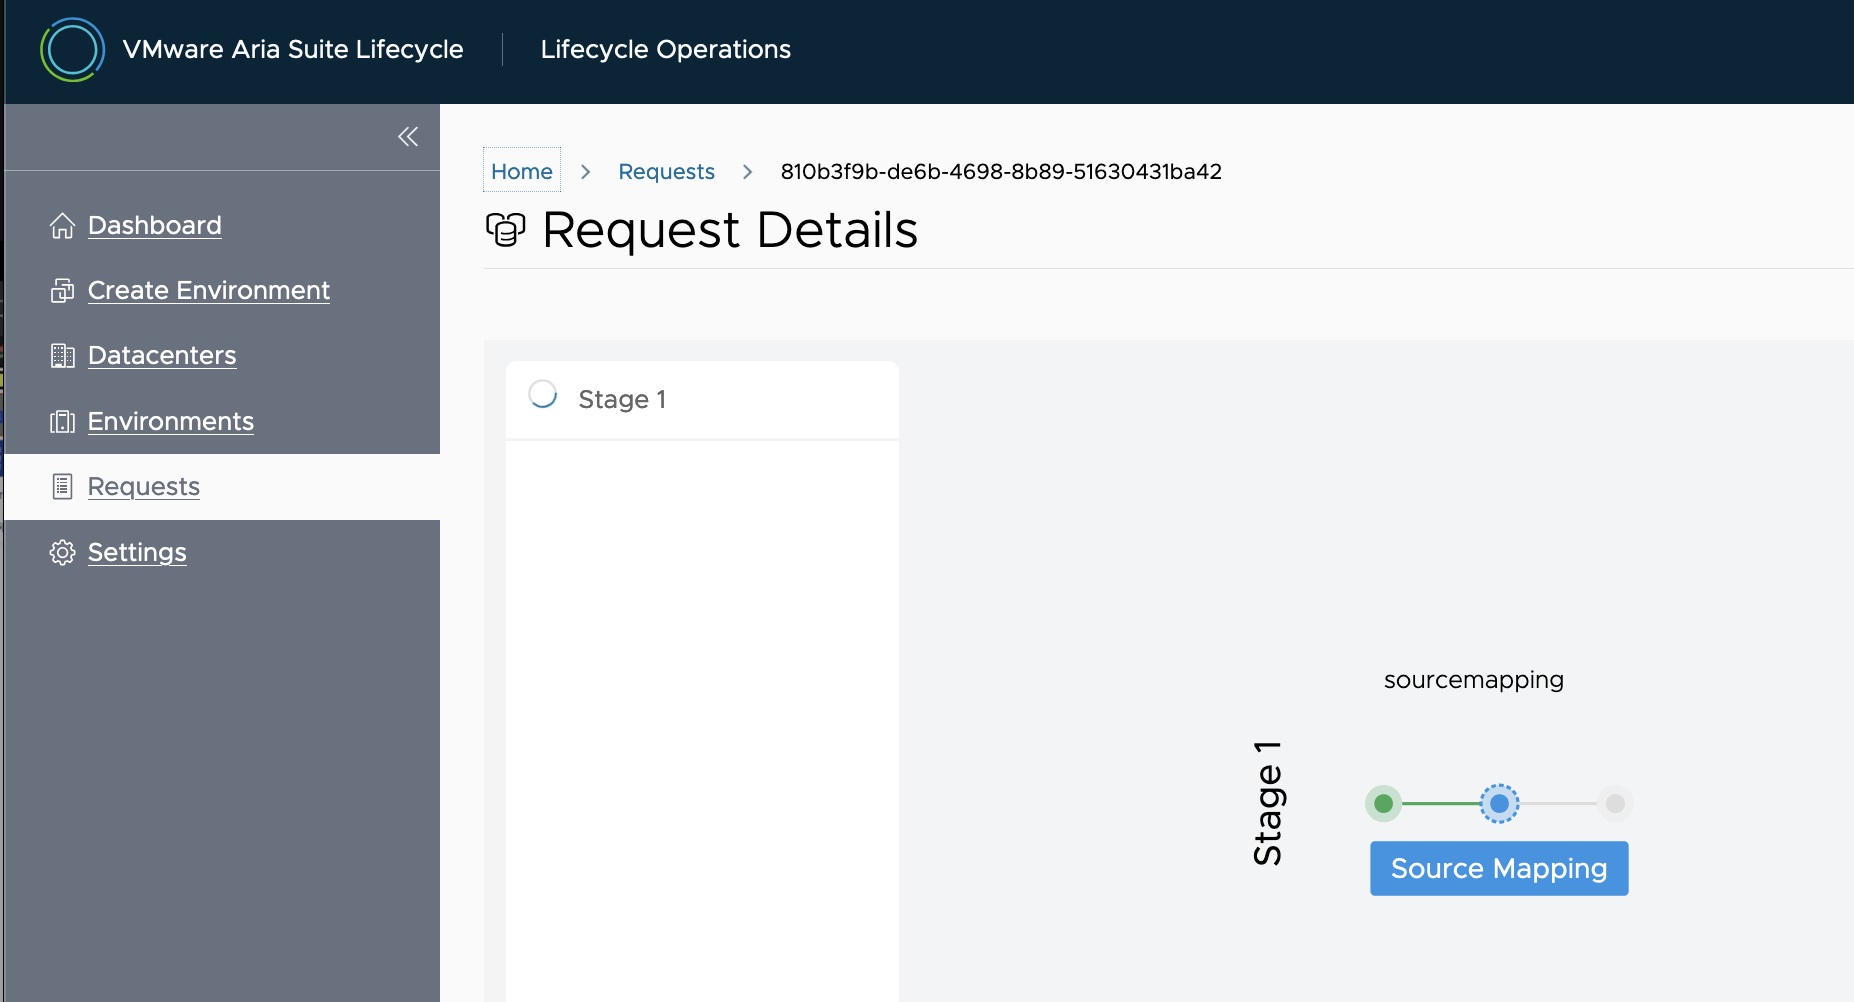
Task: Click the Create Environment icon
Action: point(62,290)
